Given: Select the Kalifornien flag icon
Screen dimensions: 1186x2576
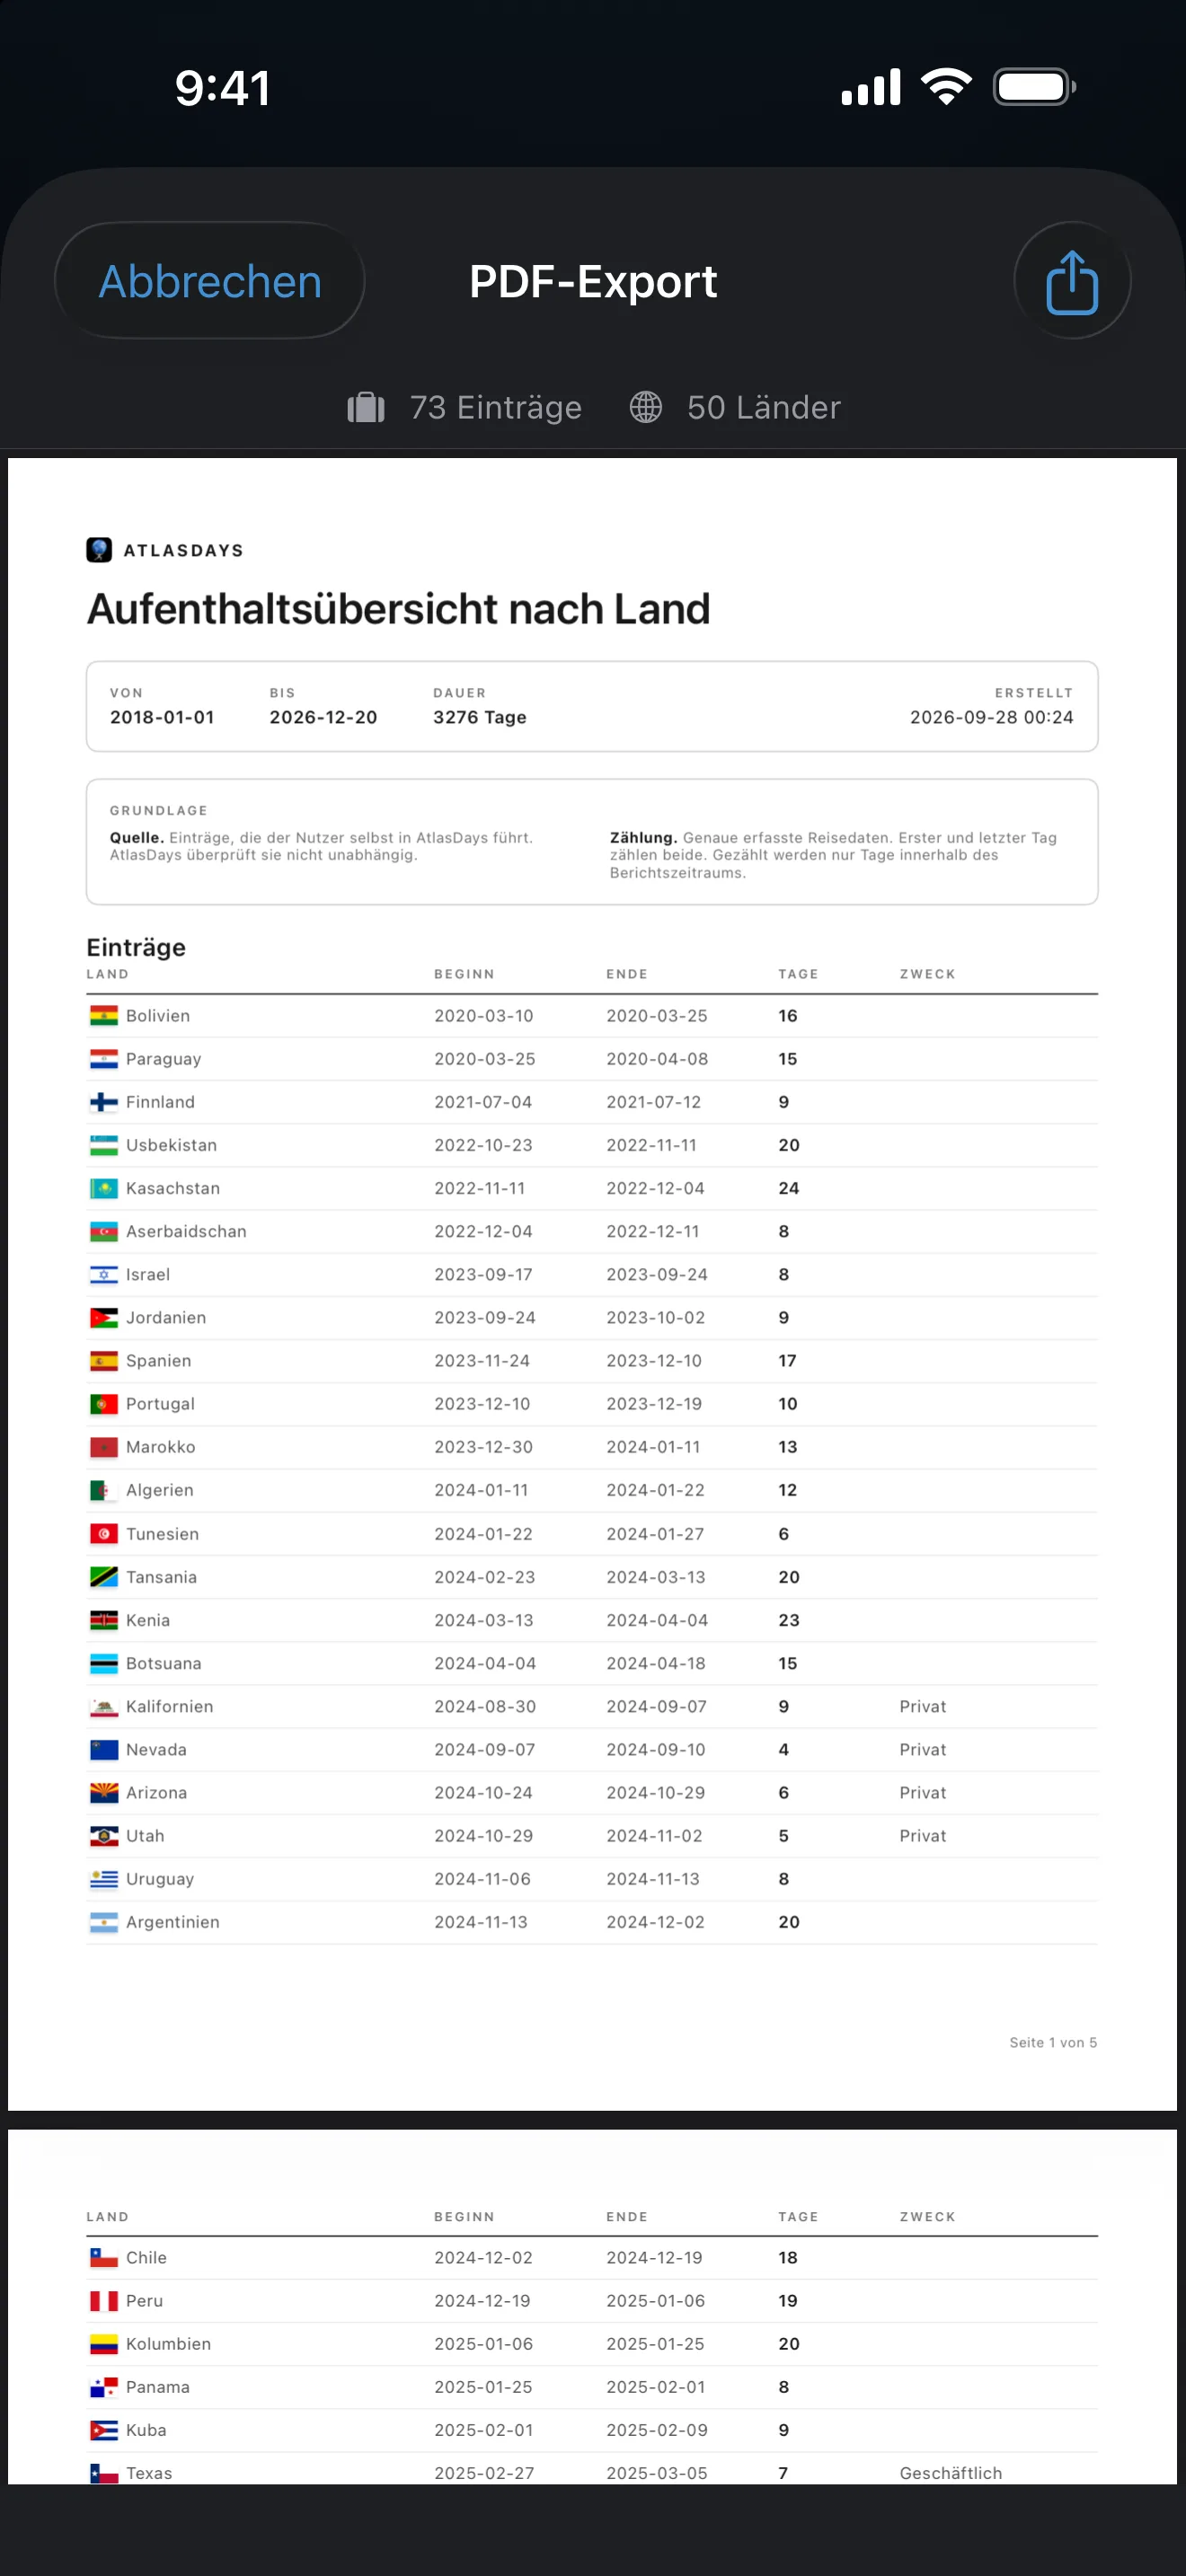Looking at the screenshot, I should (104, 1706).
